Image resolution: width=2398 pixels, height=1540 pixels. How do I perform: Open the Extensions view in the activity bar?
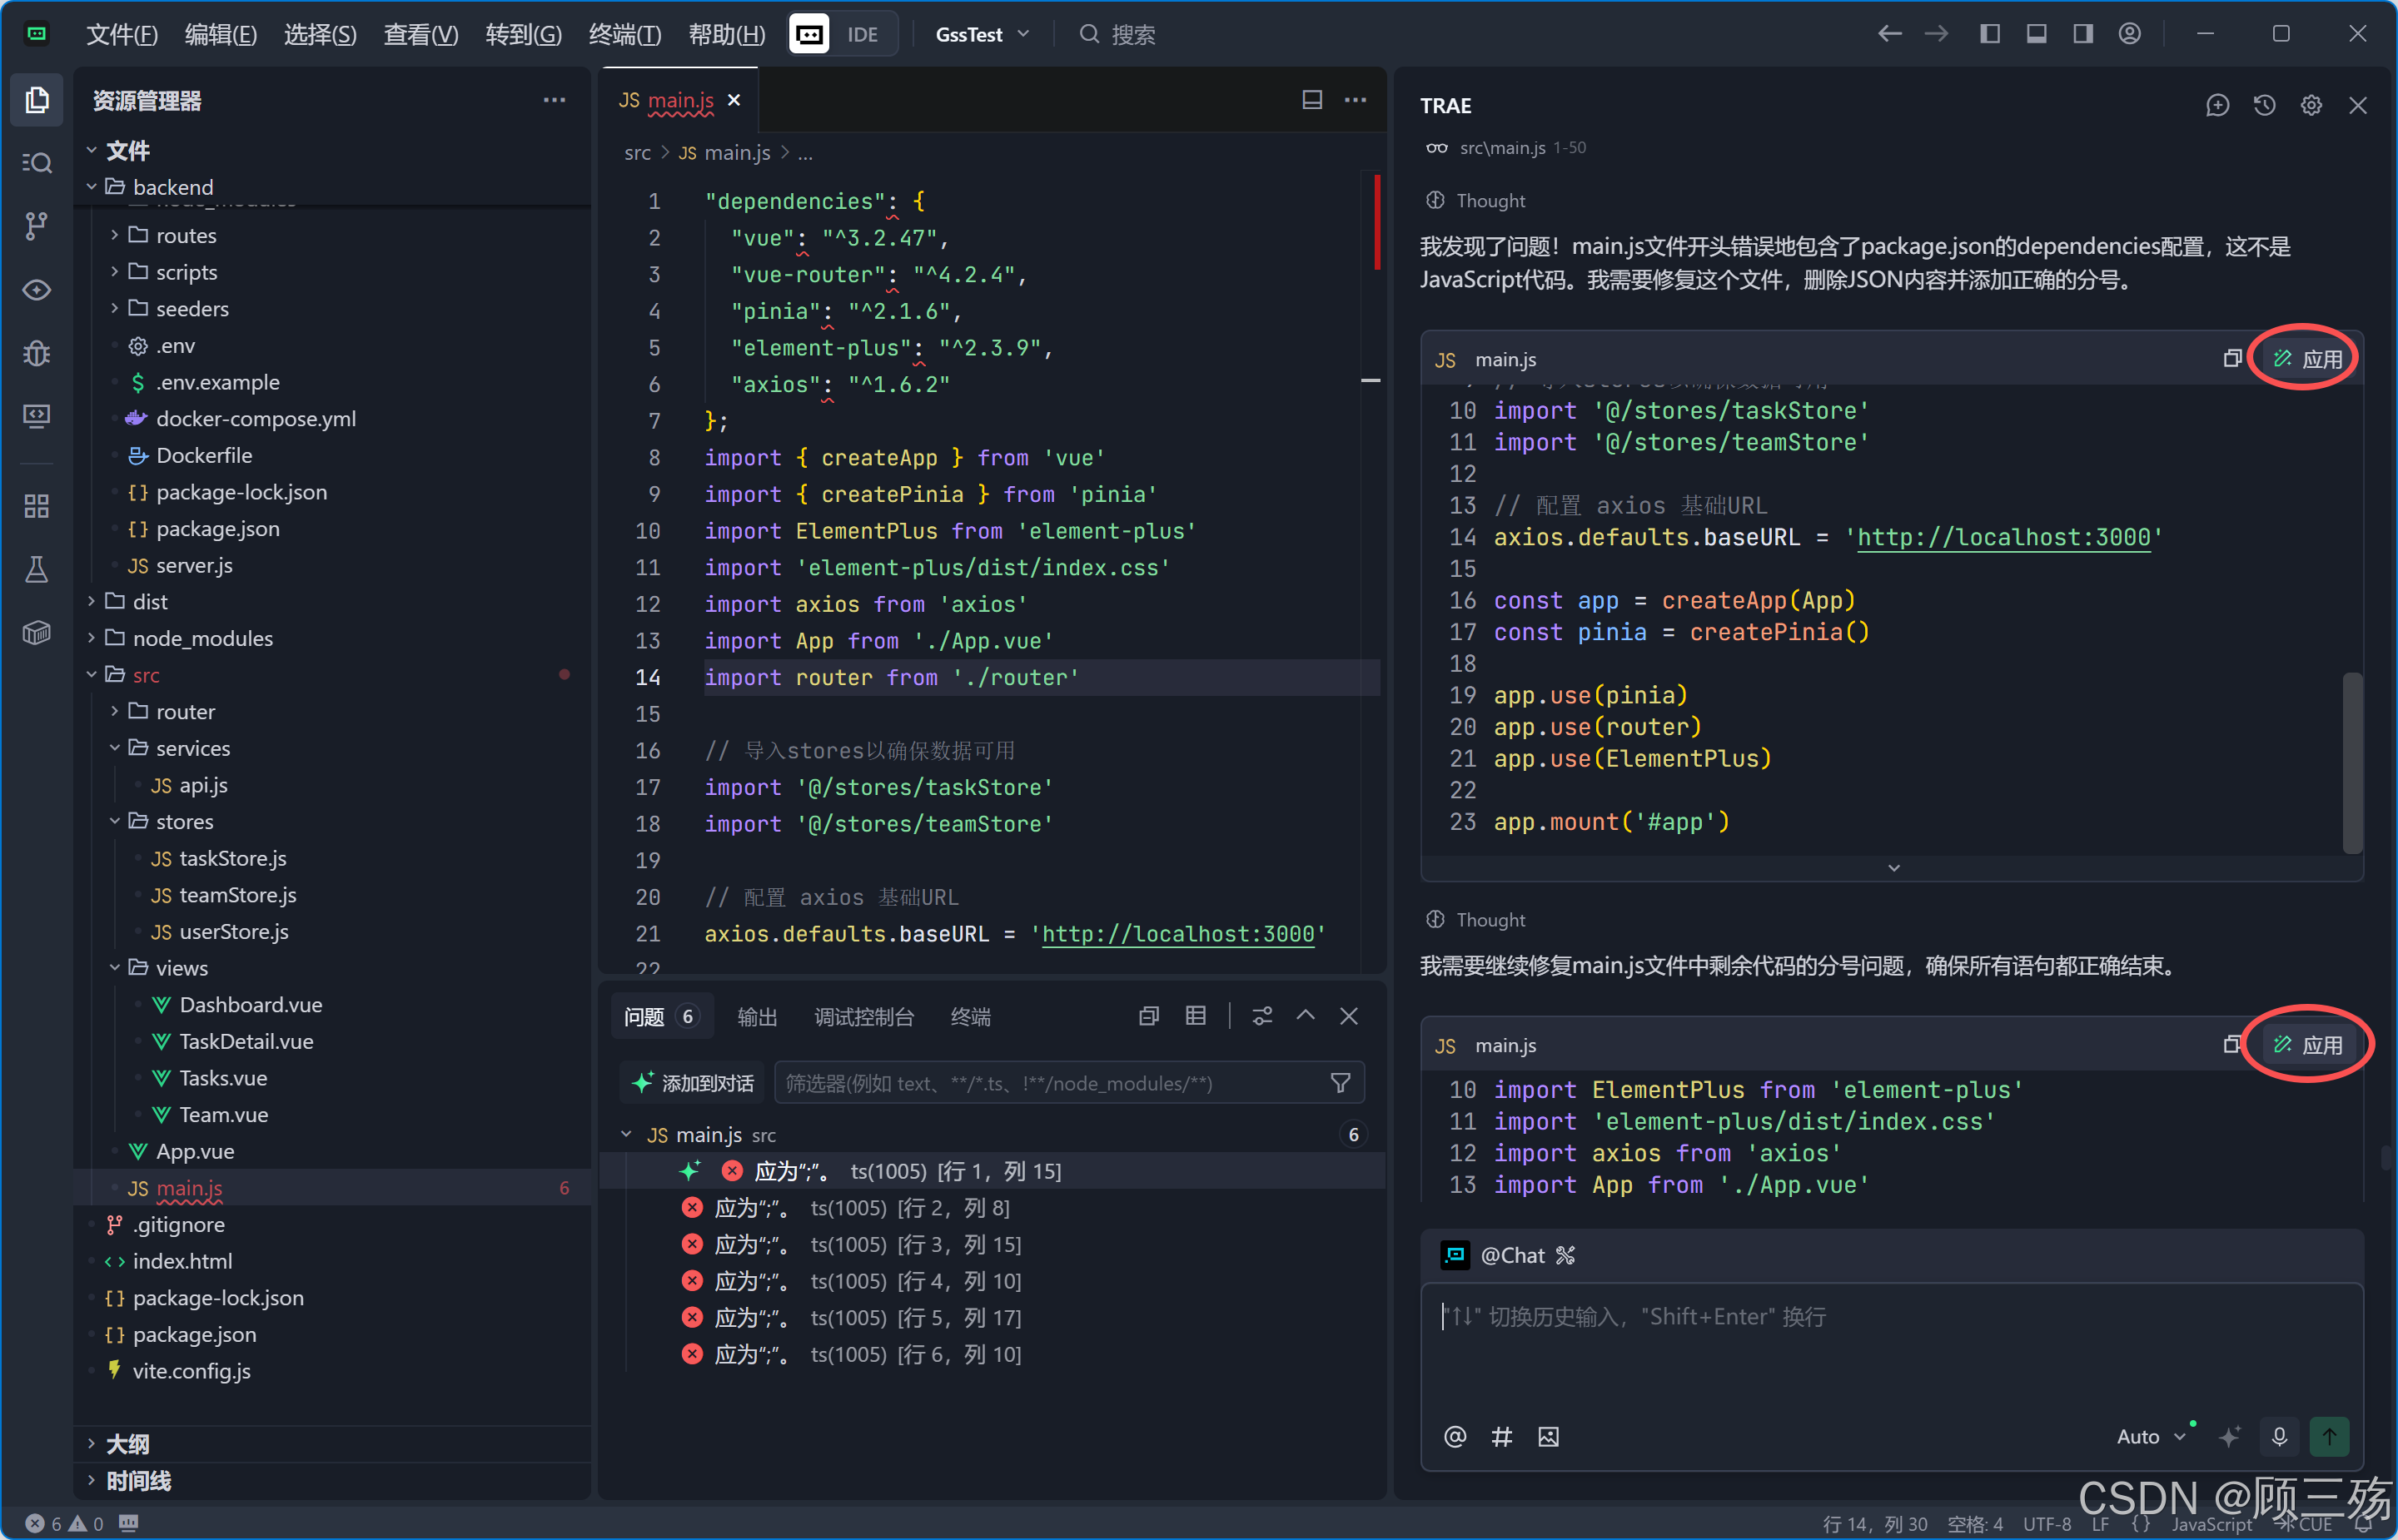pyautogui.click(x=36, y=506)
